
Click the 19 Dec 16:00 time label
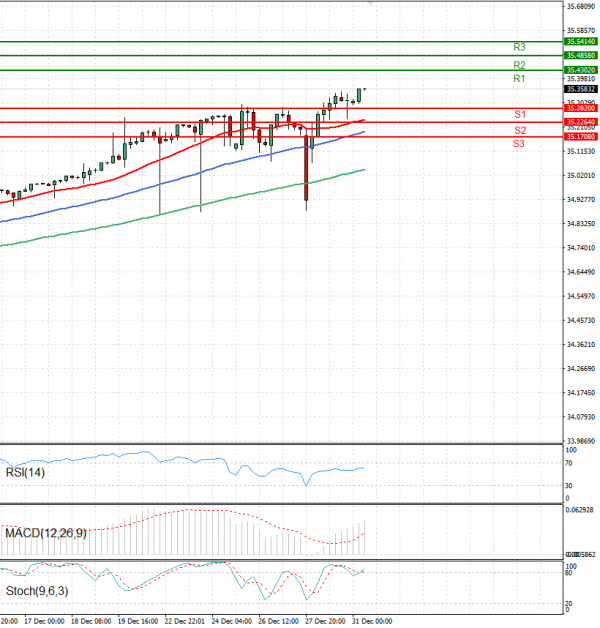[x=138, y=621]
